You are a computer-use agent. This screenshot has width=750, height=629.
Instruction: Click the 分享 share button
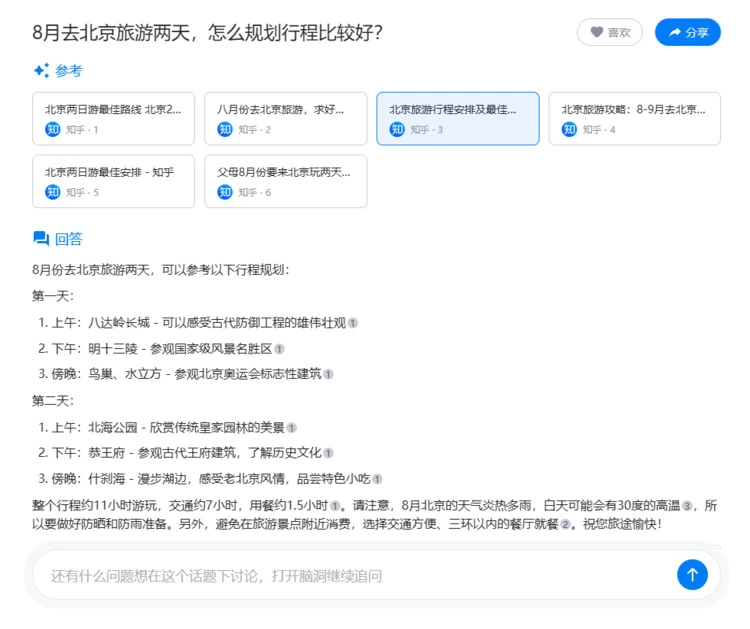(x=687, y=32)
